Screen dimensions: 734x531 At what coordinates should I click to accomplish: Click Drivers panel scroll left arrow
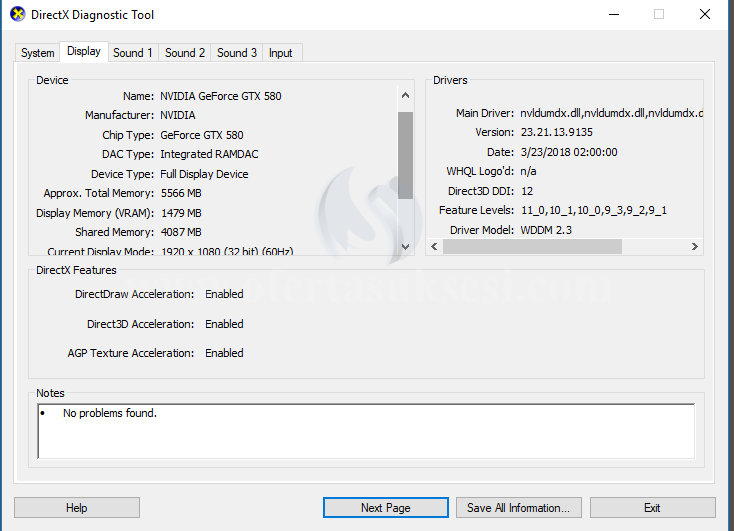click(x=434, y=246)
